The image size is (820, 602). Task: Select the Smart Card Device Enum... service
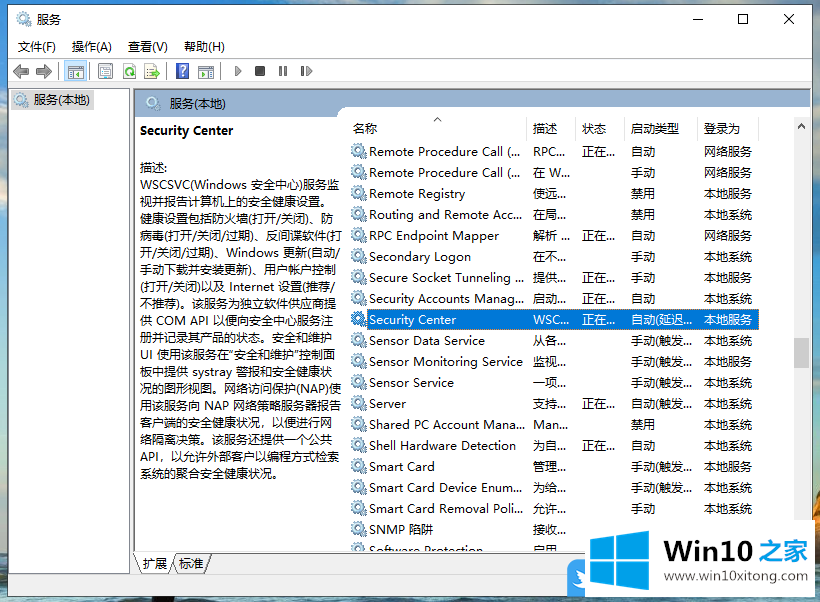tap(554, 487)
